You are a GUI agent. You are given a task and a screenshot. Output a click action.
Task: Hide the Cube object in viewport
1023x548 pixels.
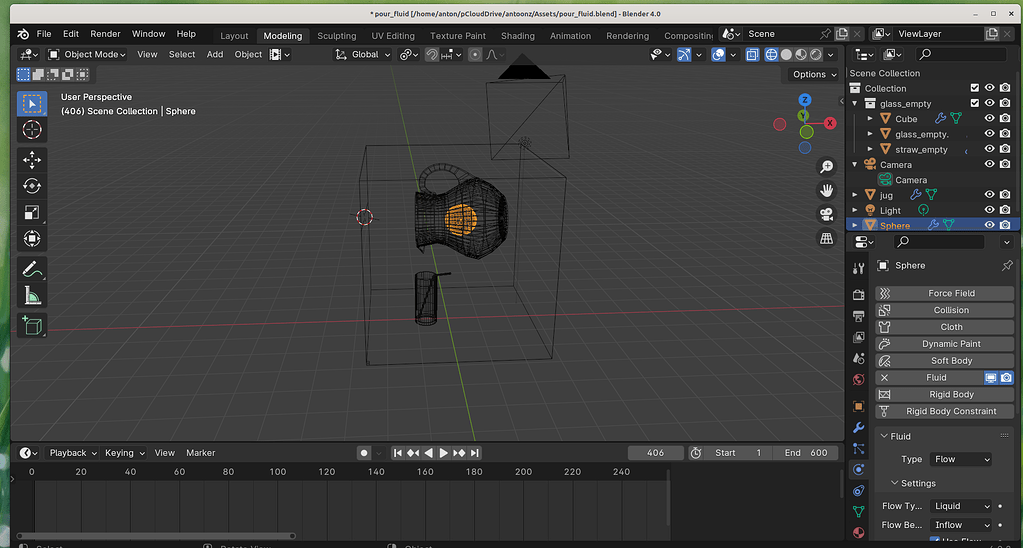(990, 118)
